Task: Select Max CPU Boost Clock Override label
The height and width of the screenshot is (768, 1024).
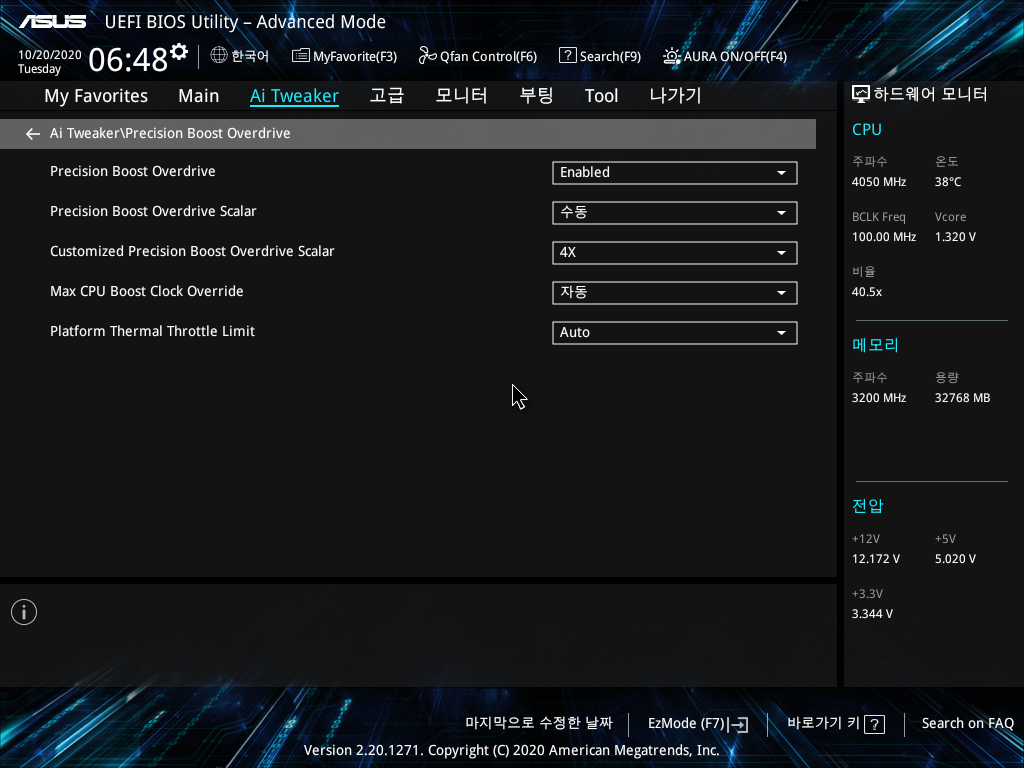Action: click(x=147, y=291)
